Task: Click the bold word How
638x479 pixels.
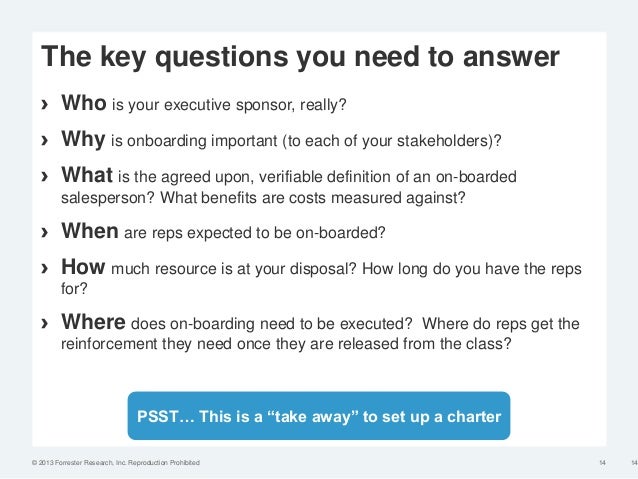Action: 84,267
